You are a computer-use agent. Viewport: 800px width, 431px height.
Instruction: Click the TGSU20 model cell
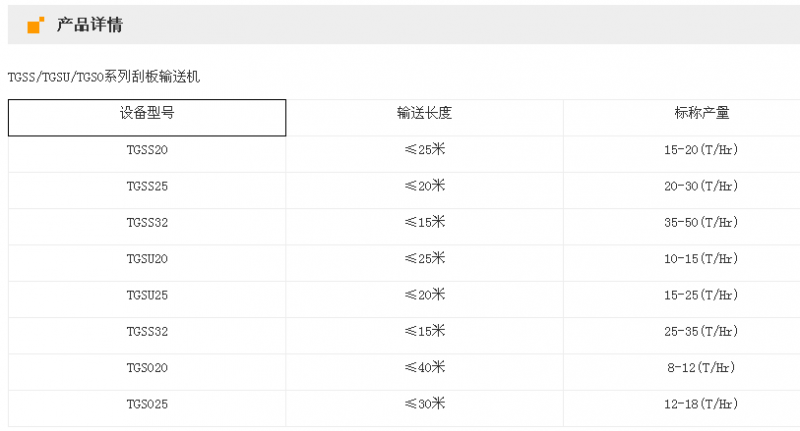(147, 263)
